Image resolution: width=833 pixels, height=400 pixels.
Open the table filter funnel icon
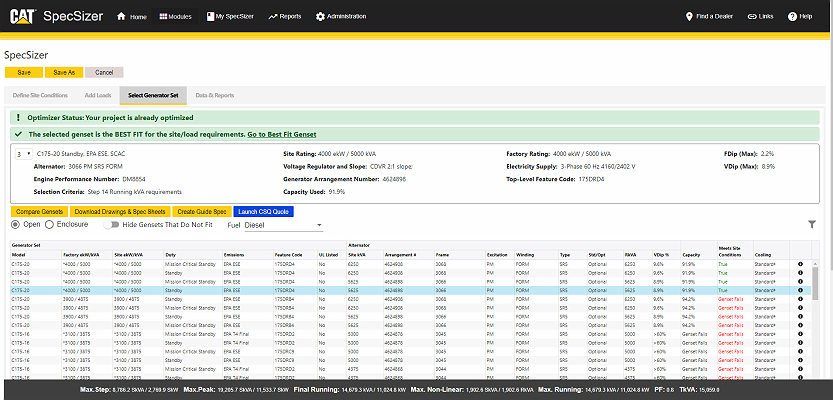tap(812, 225)
